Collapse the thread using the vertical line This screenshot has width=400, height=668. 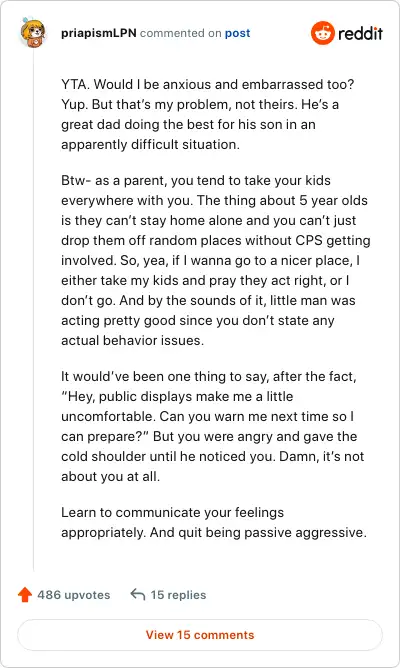point(33,311)
